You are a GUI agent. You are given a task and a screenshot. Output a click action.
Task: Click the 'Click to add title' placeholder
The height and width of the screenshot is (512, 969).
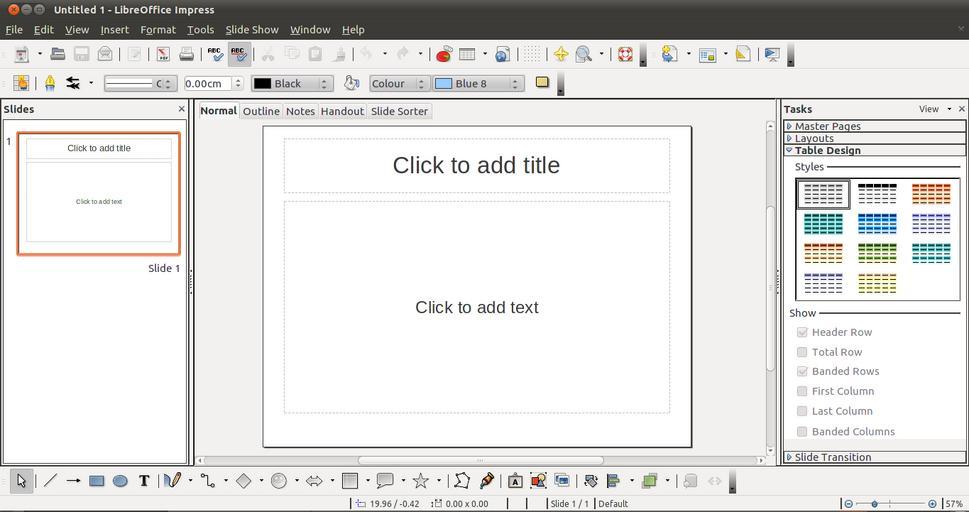(476, 165)
